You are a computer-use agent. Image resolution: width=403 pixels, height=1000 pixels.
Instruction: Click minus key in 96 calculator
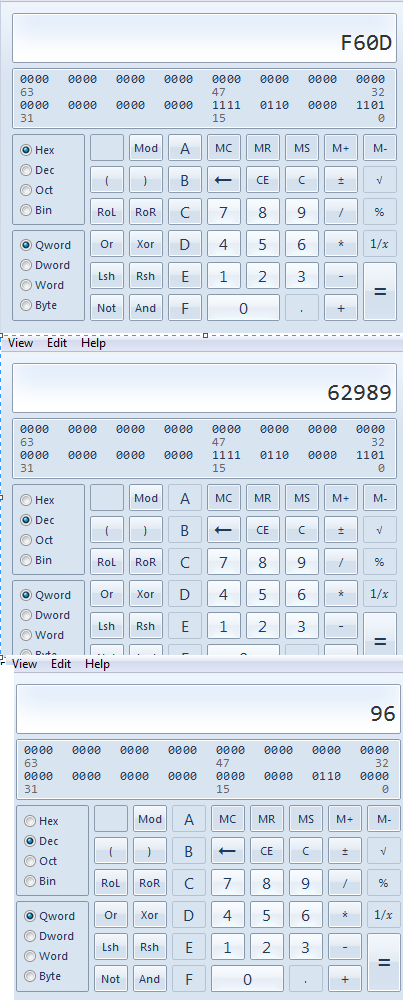(x=344, y=946)
